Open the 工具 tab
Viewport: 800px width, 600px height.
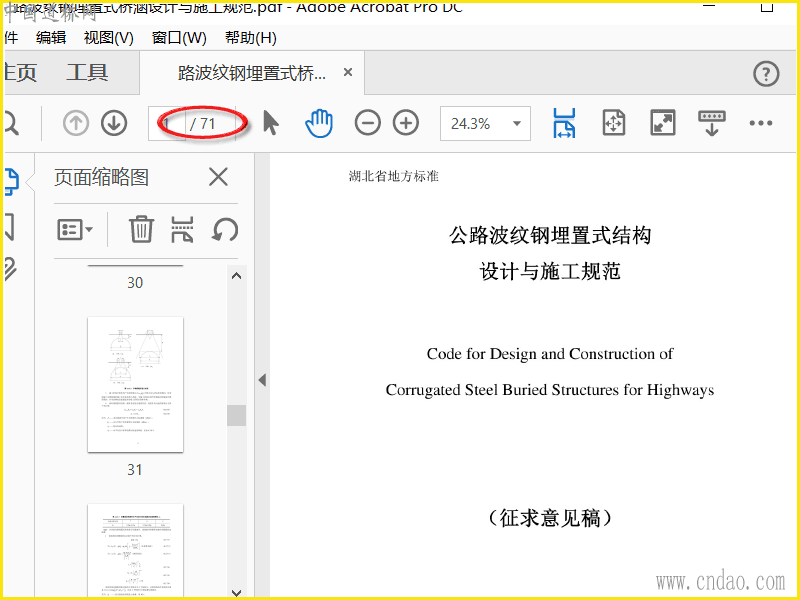(x=87, y=72)
